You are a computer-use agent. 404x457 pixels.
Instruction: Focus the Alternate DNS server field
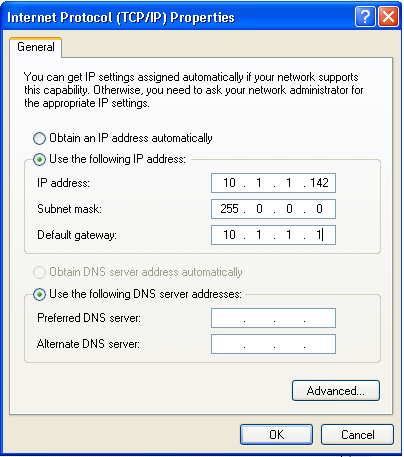273,344
